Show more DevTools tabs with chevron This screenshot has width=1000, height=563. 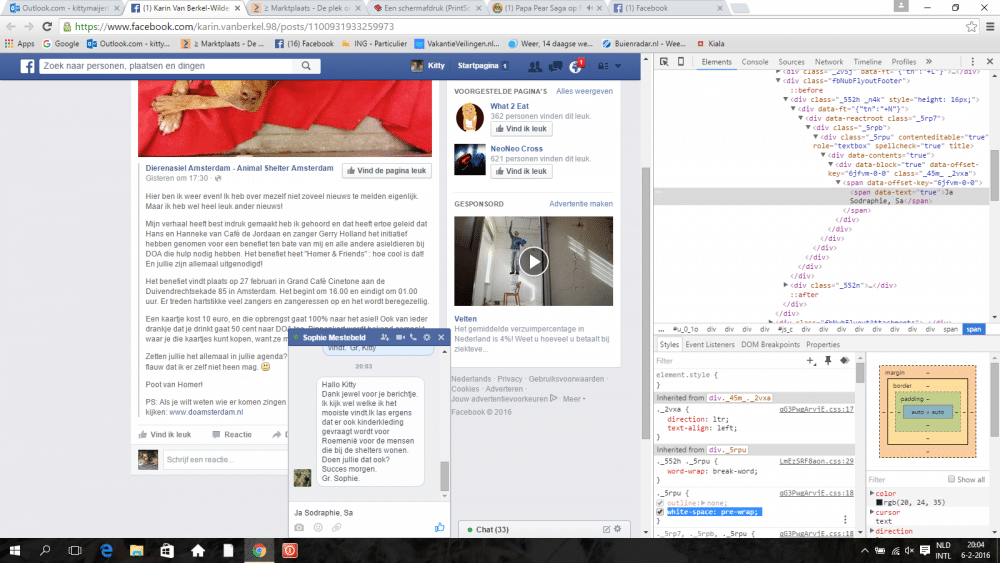pyautogui.click(x=929, y=62)
